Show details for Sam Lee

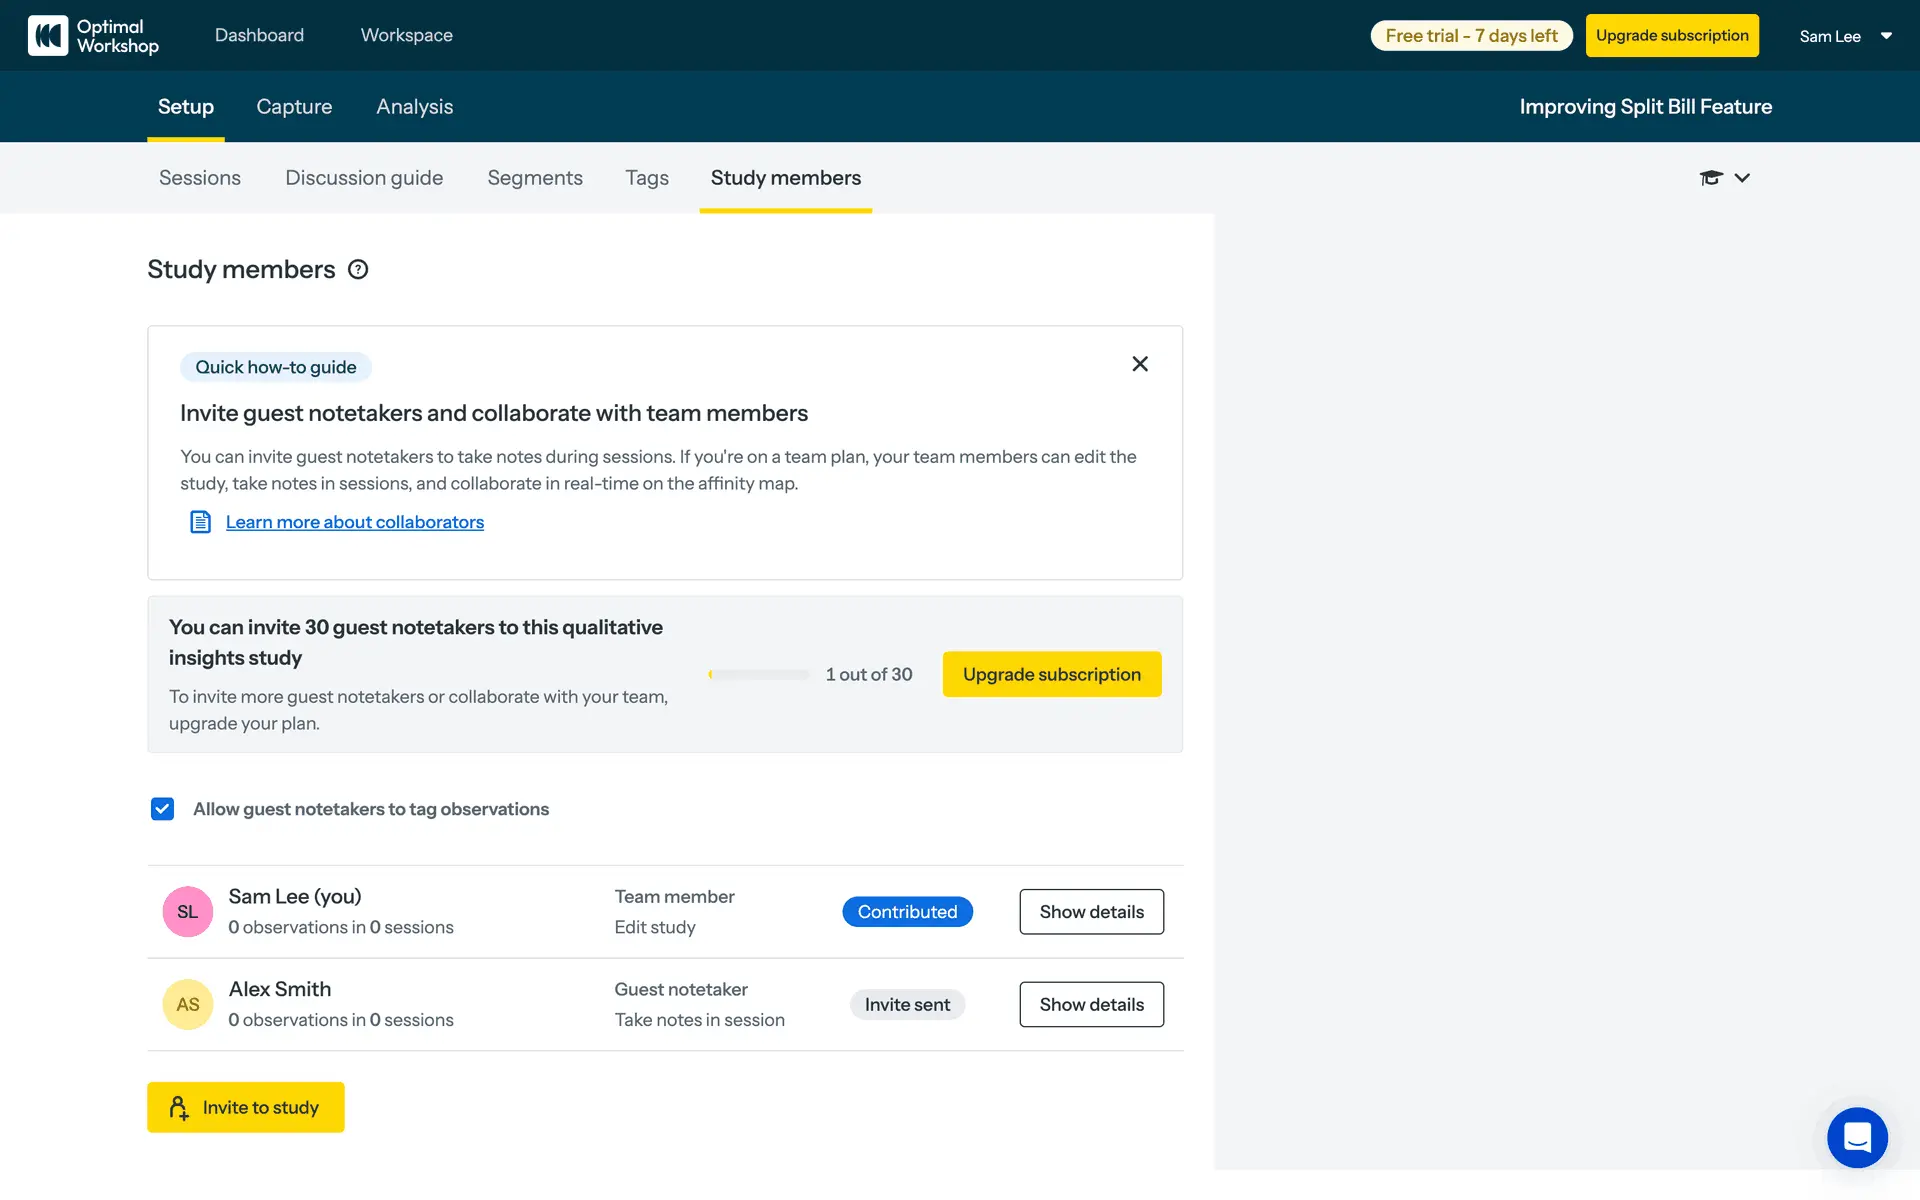1091,912
